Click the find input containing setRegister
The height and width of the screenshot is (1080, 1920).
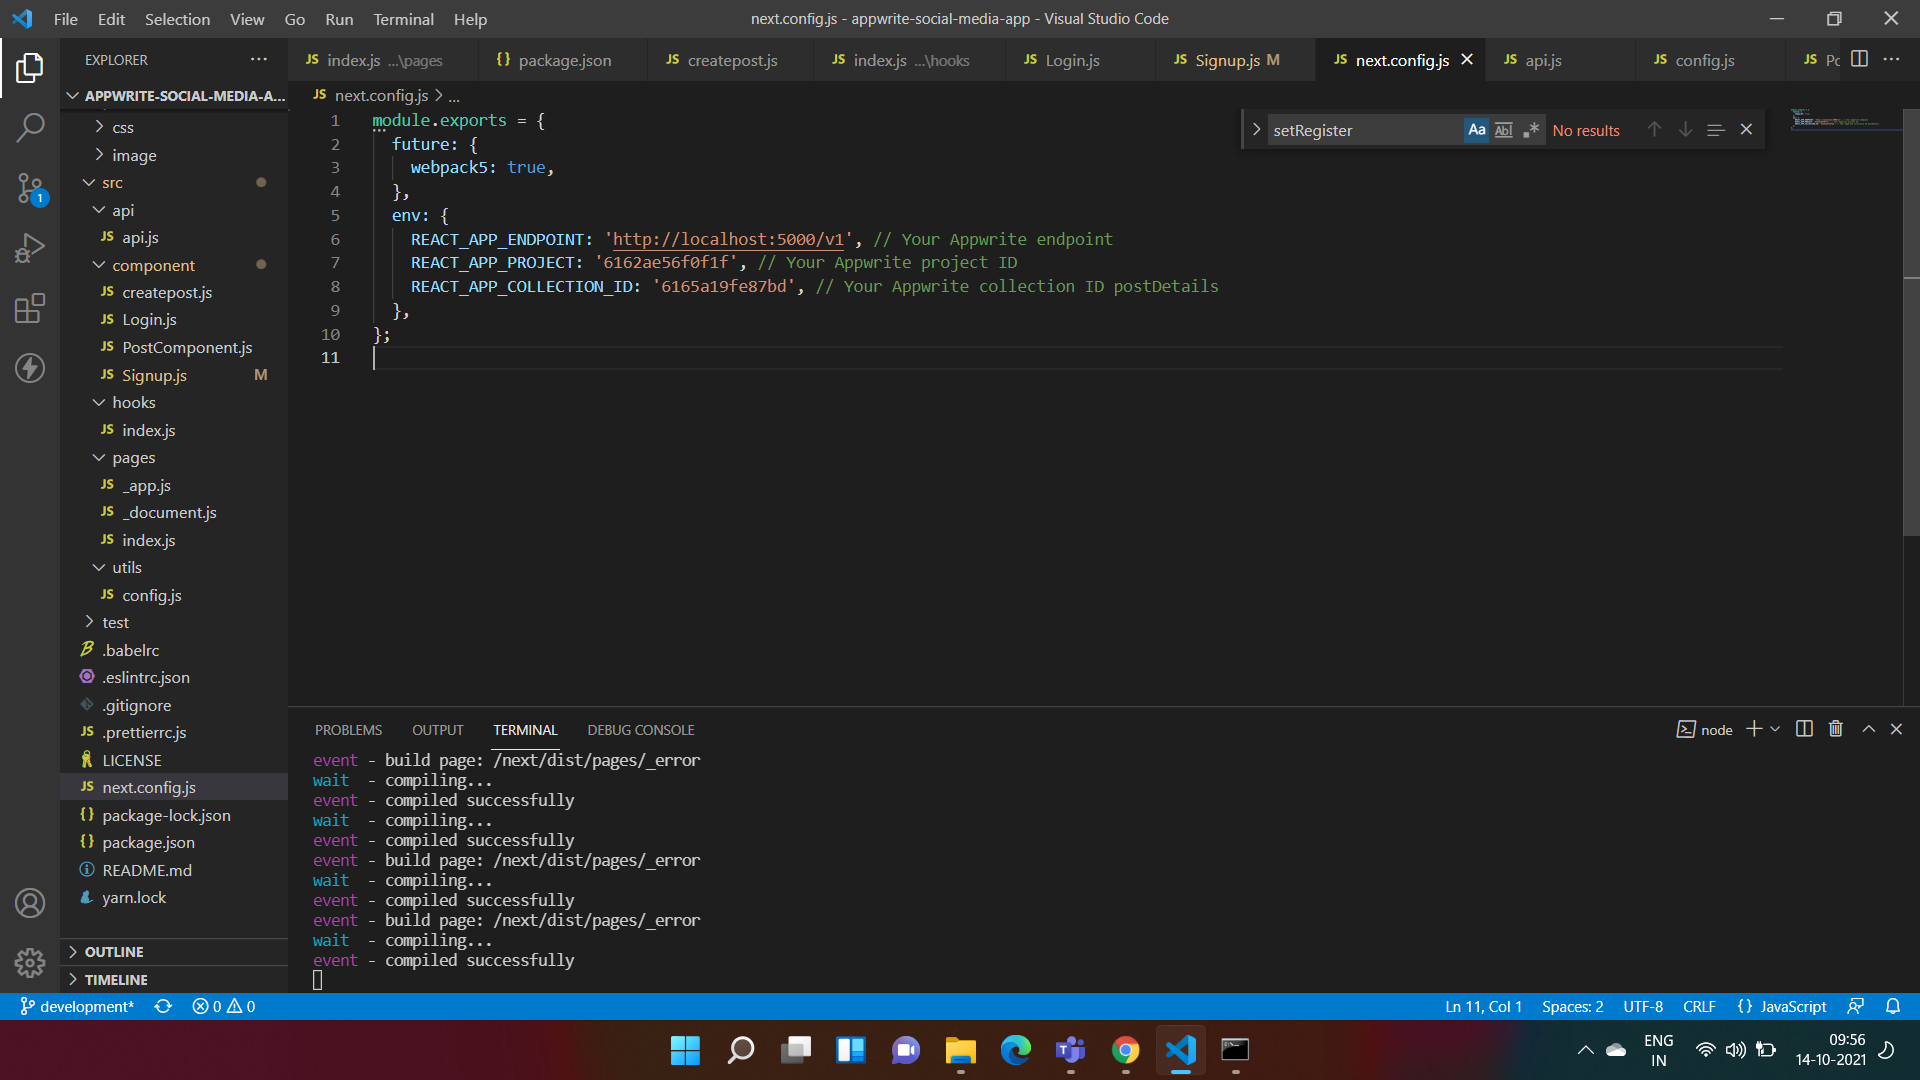[x=1365, y=130]
